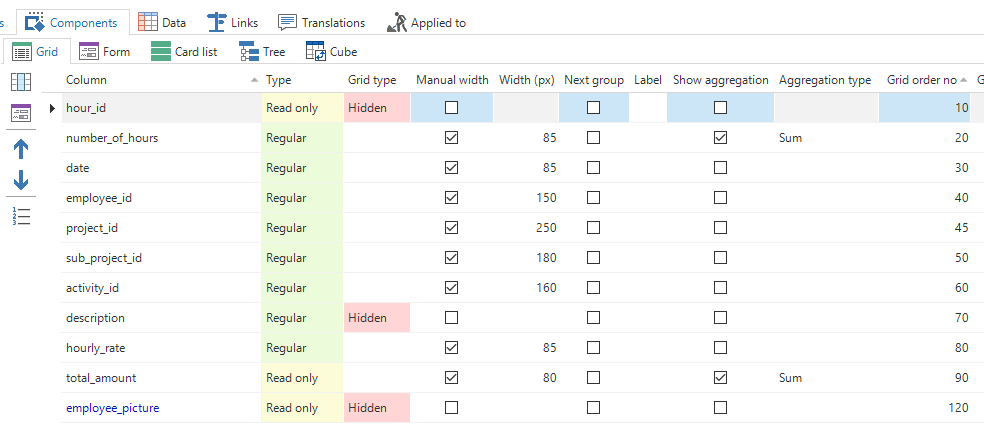Screen dimensions: 984x436
Task: Open the Cube component tab
Action: click(331, 51)
